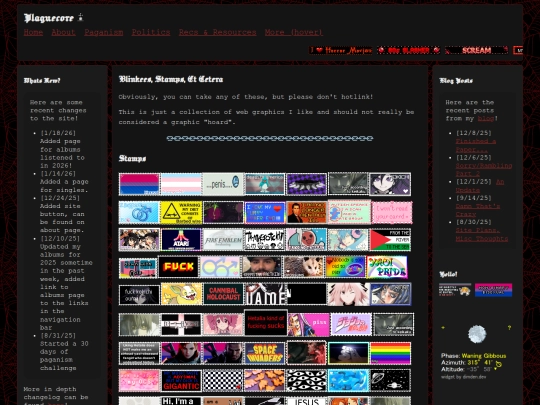Image resolution: width=540 pixels, height=405 pixels.
Task: Open 'Site Plans, Misc Thoughts' post
Action: click(x=481, y=235)
